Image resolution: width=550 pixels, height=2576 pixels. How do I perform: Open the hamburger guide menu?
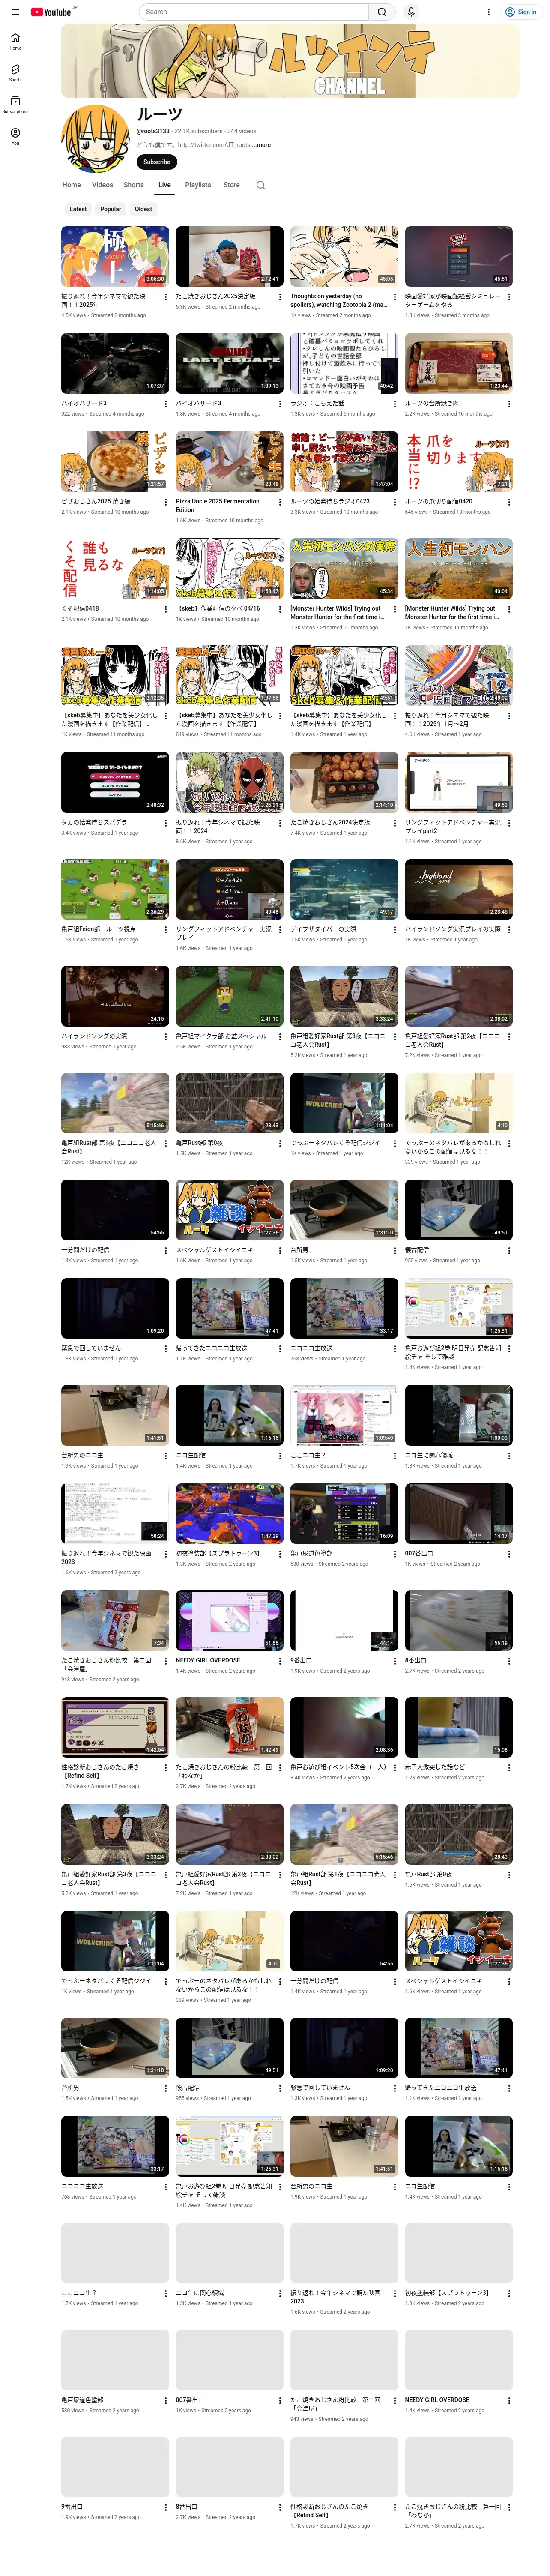(15, 12)
